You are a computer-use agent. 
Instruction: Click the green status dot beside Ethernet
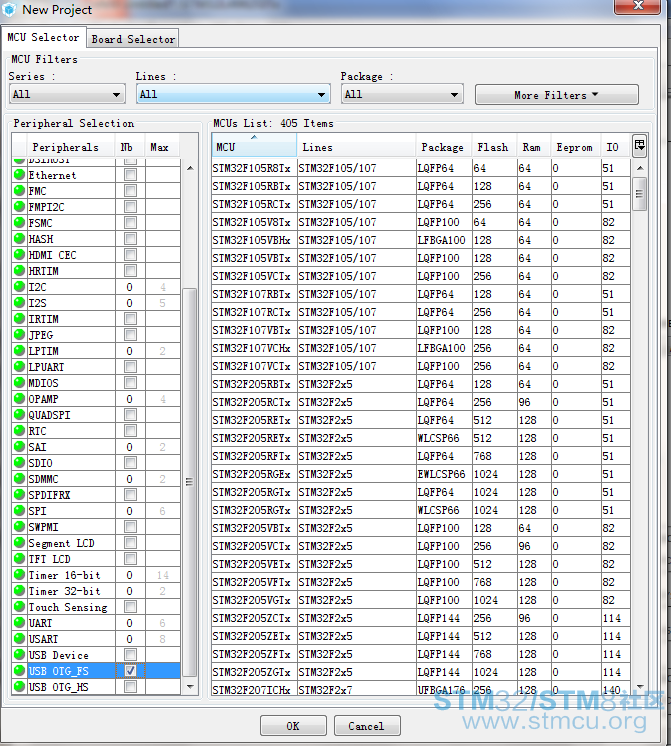click(x=20, y=175)
